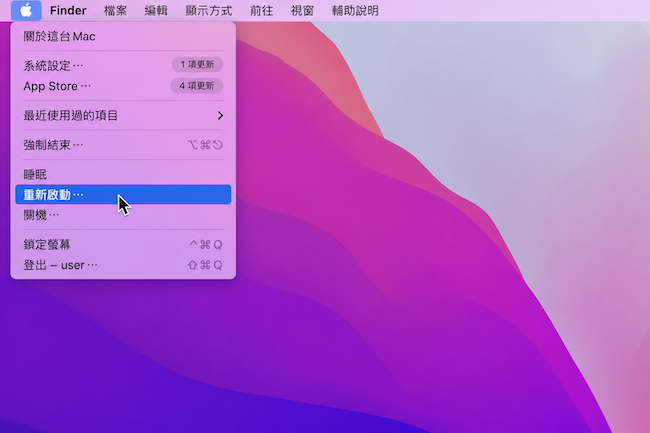Click the 1 項更新 badge
Screen dimensions: 650x433
point(197,65)
